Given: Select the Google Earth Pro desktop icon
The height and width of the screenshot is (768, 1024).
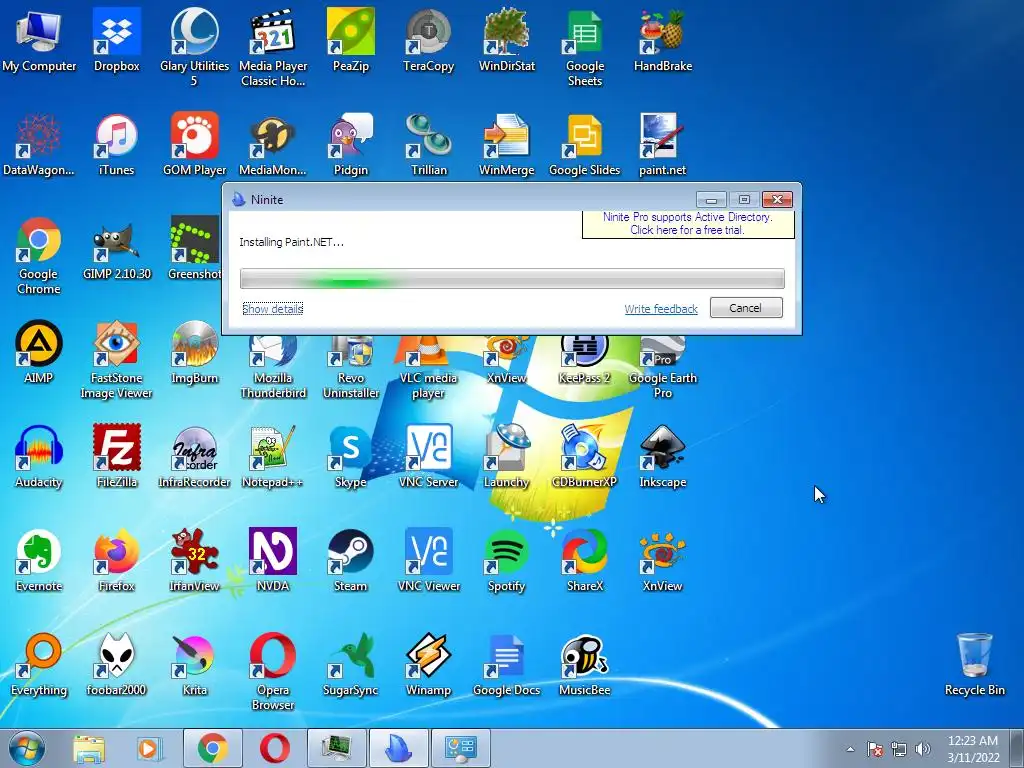Looking at the screenshot, I should [663, 366].
